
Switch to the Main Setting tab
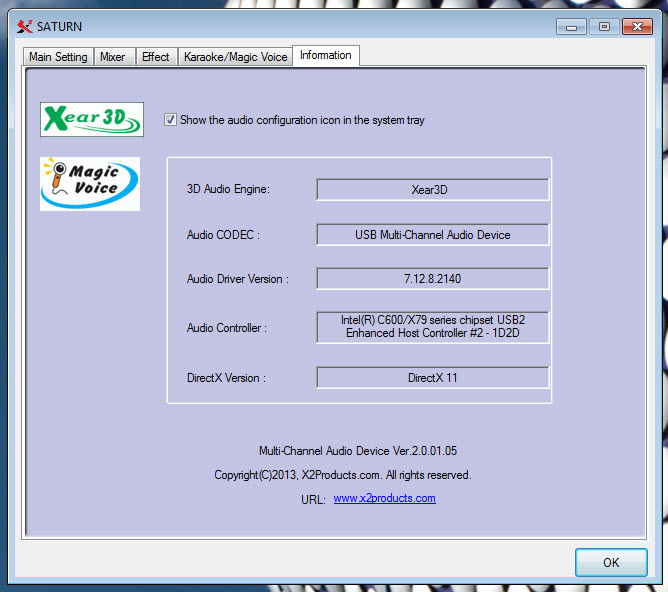[58, 57]
